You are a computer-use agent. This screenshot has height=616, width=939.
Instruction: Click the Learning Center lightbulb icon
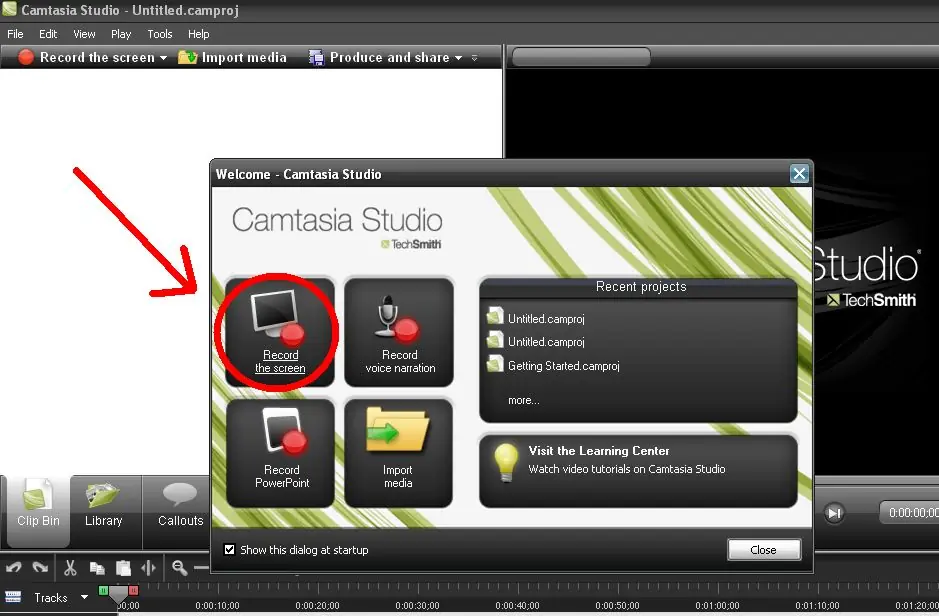[x=505, y=462]
